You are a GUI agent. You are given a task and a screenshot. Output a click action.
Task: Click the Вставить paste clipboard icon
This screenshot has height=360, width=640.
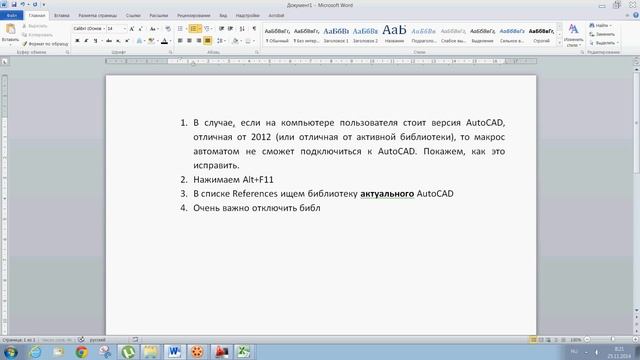[10, 29]
